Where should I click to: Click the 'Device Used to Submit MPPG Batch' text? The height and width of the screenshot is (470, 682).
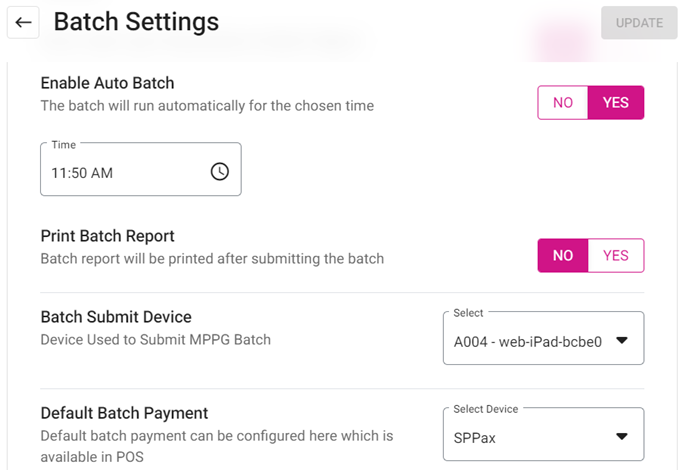pyautogui.click(x=155, y=340)
